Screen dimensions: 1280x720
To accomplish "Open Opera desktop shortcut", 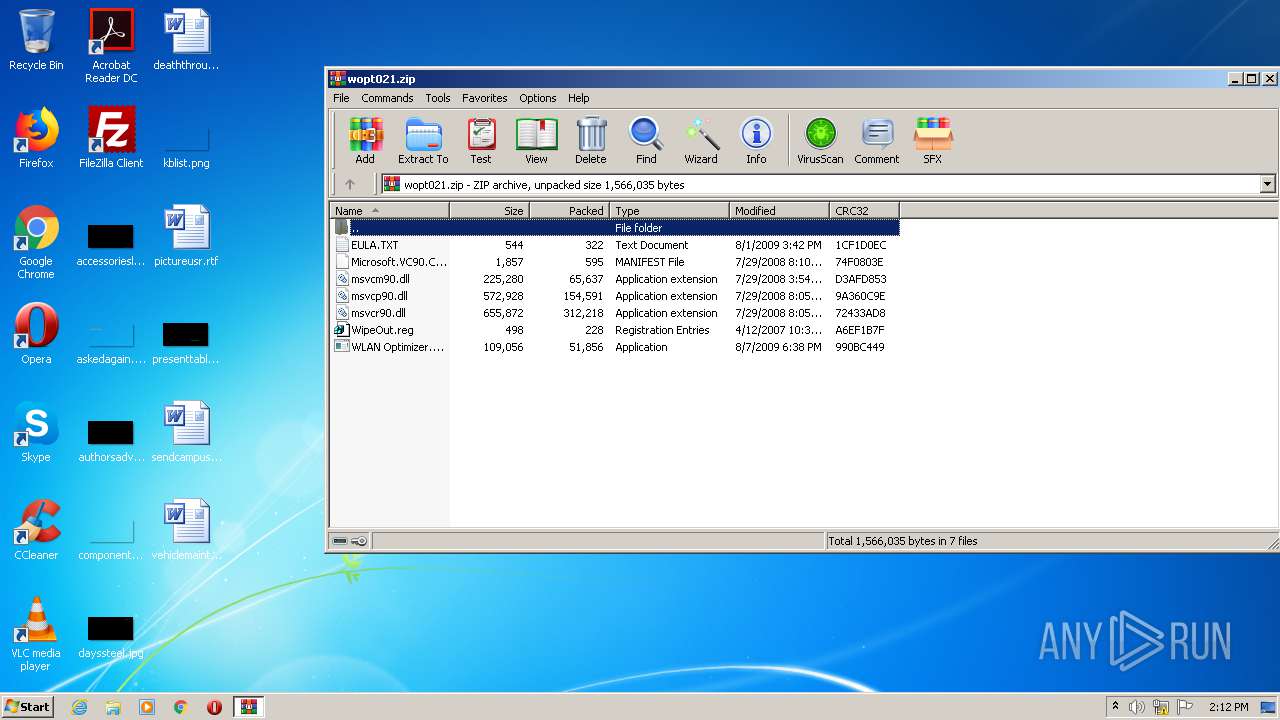I will [x=36, y=334].
